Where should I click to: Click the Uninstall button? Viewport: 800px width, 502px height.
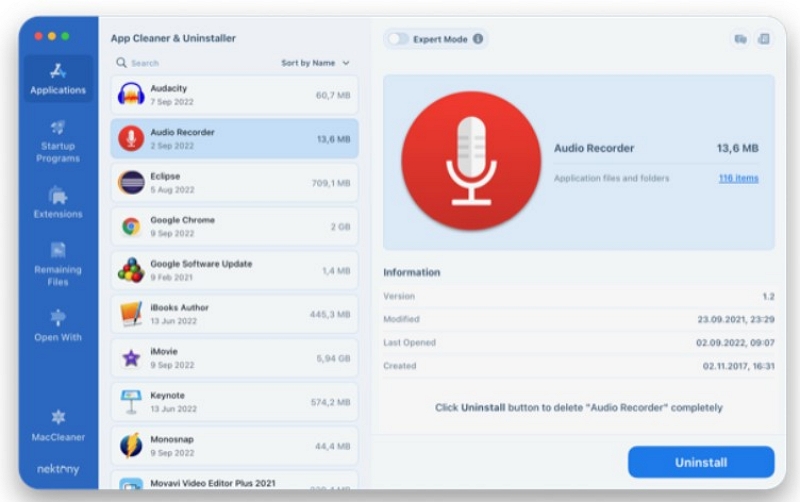[x=701, y=462]
